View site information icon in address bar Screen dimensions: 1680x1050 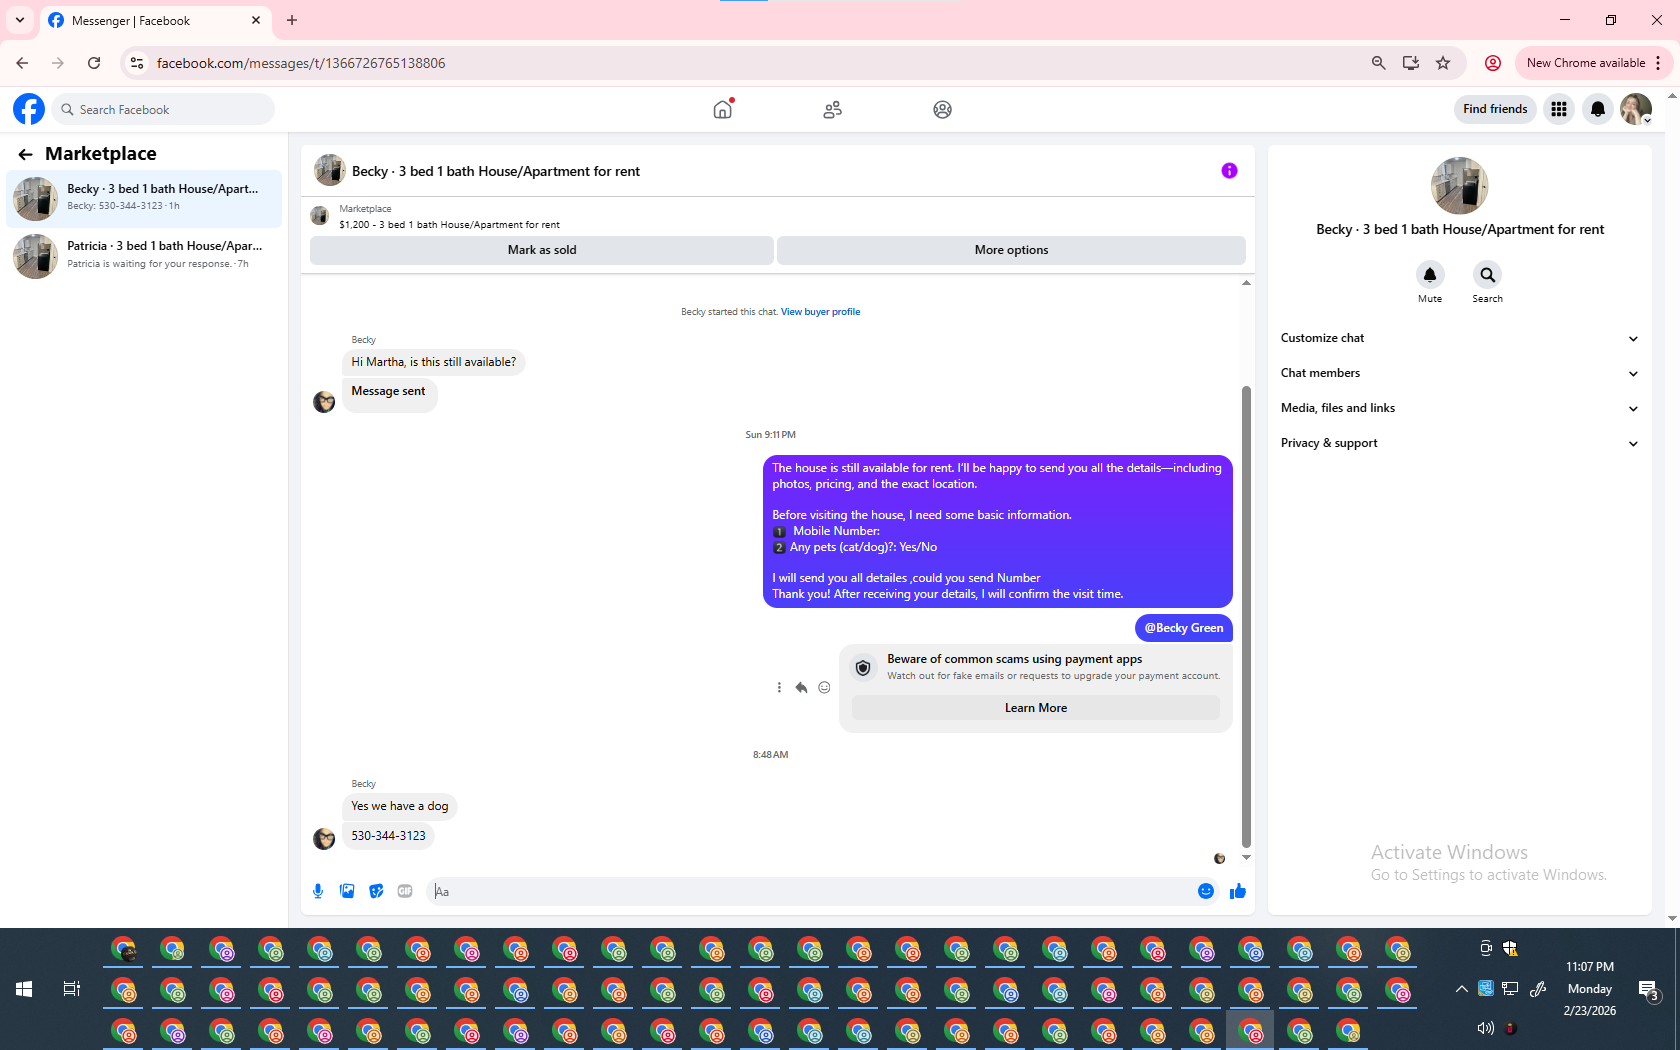point(137,63)
